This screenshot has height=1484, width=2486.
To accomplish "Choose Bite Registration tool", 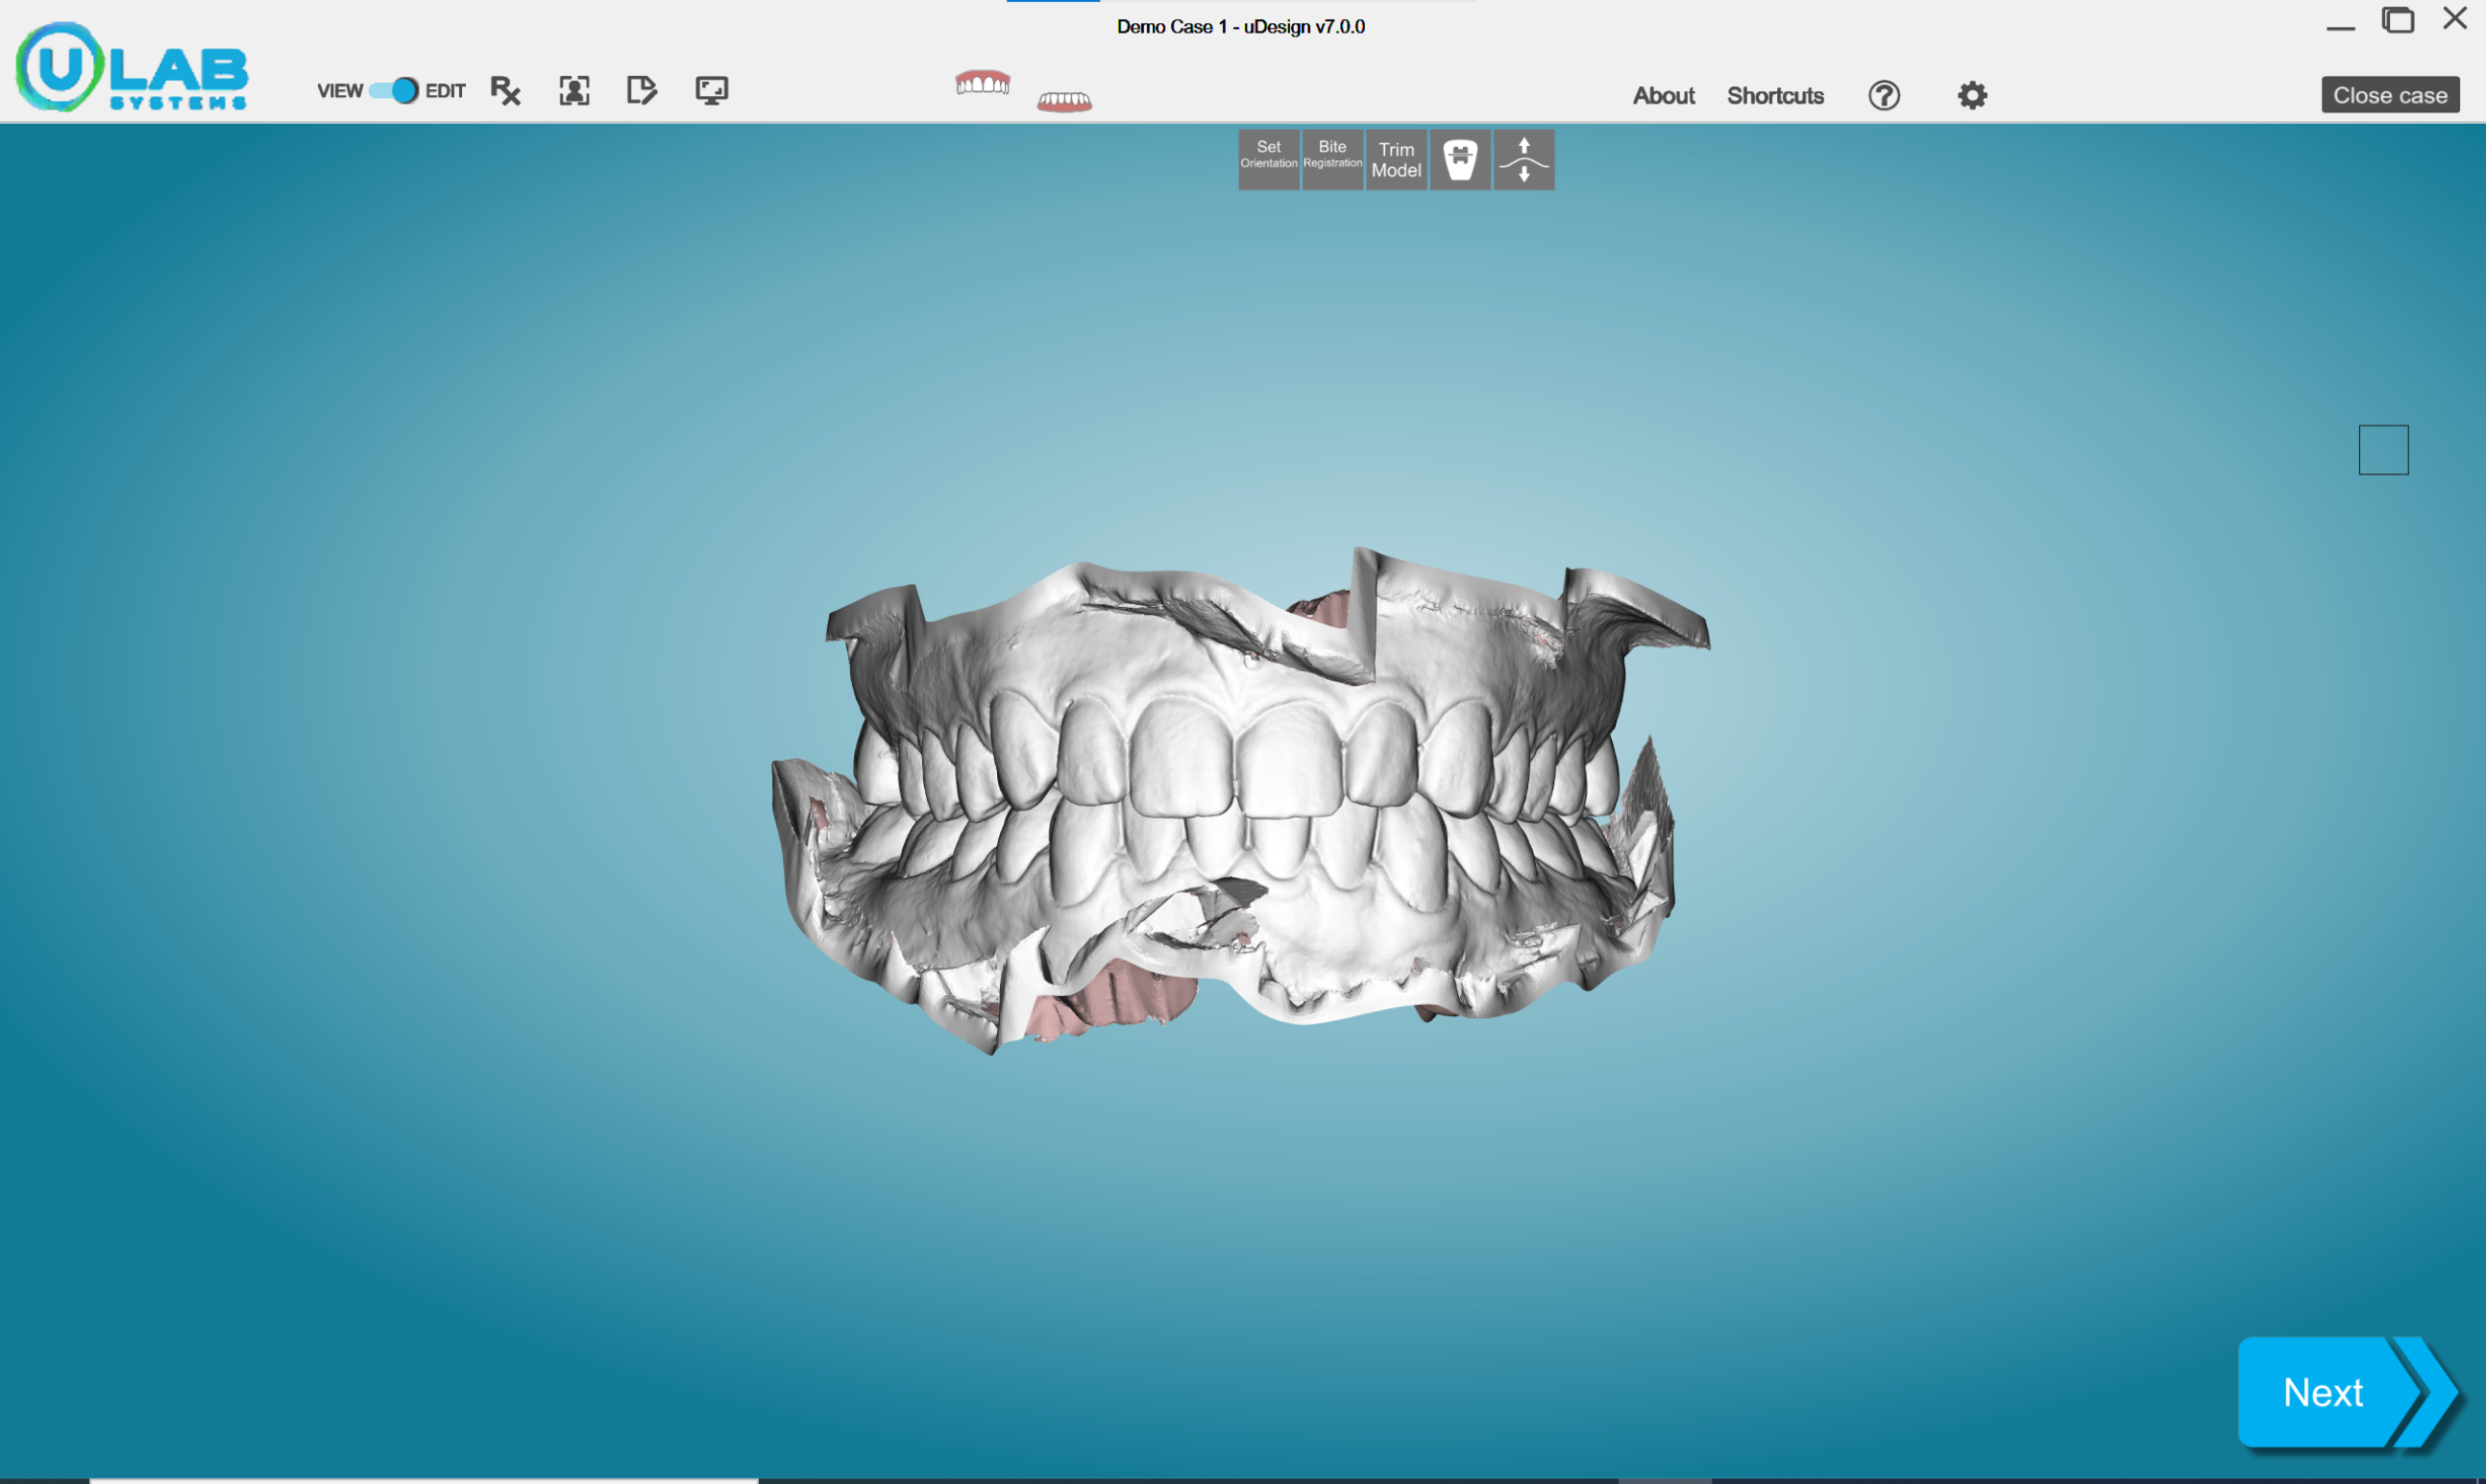I will coord(1332,159).
